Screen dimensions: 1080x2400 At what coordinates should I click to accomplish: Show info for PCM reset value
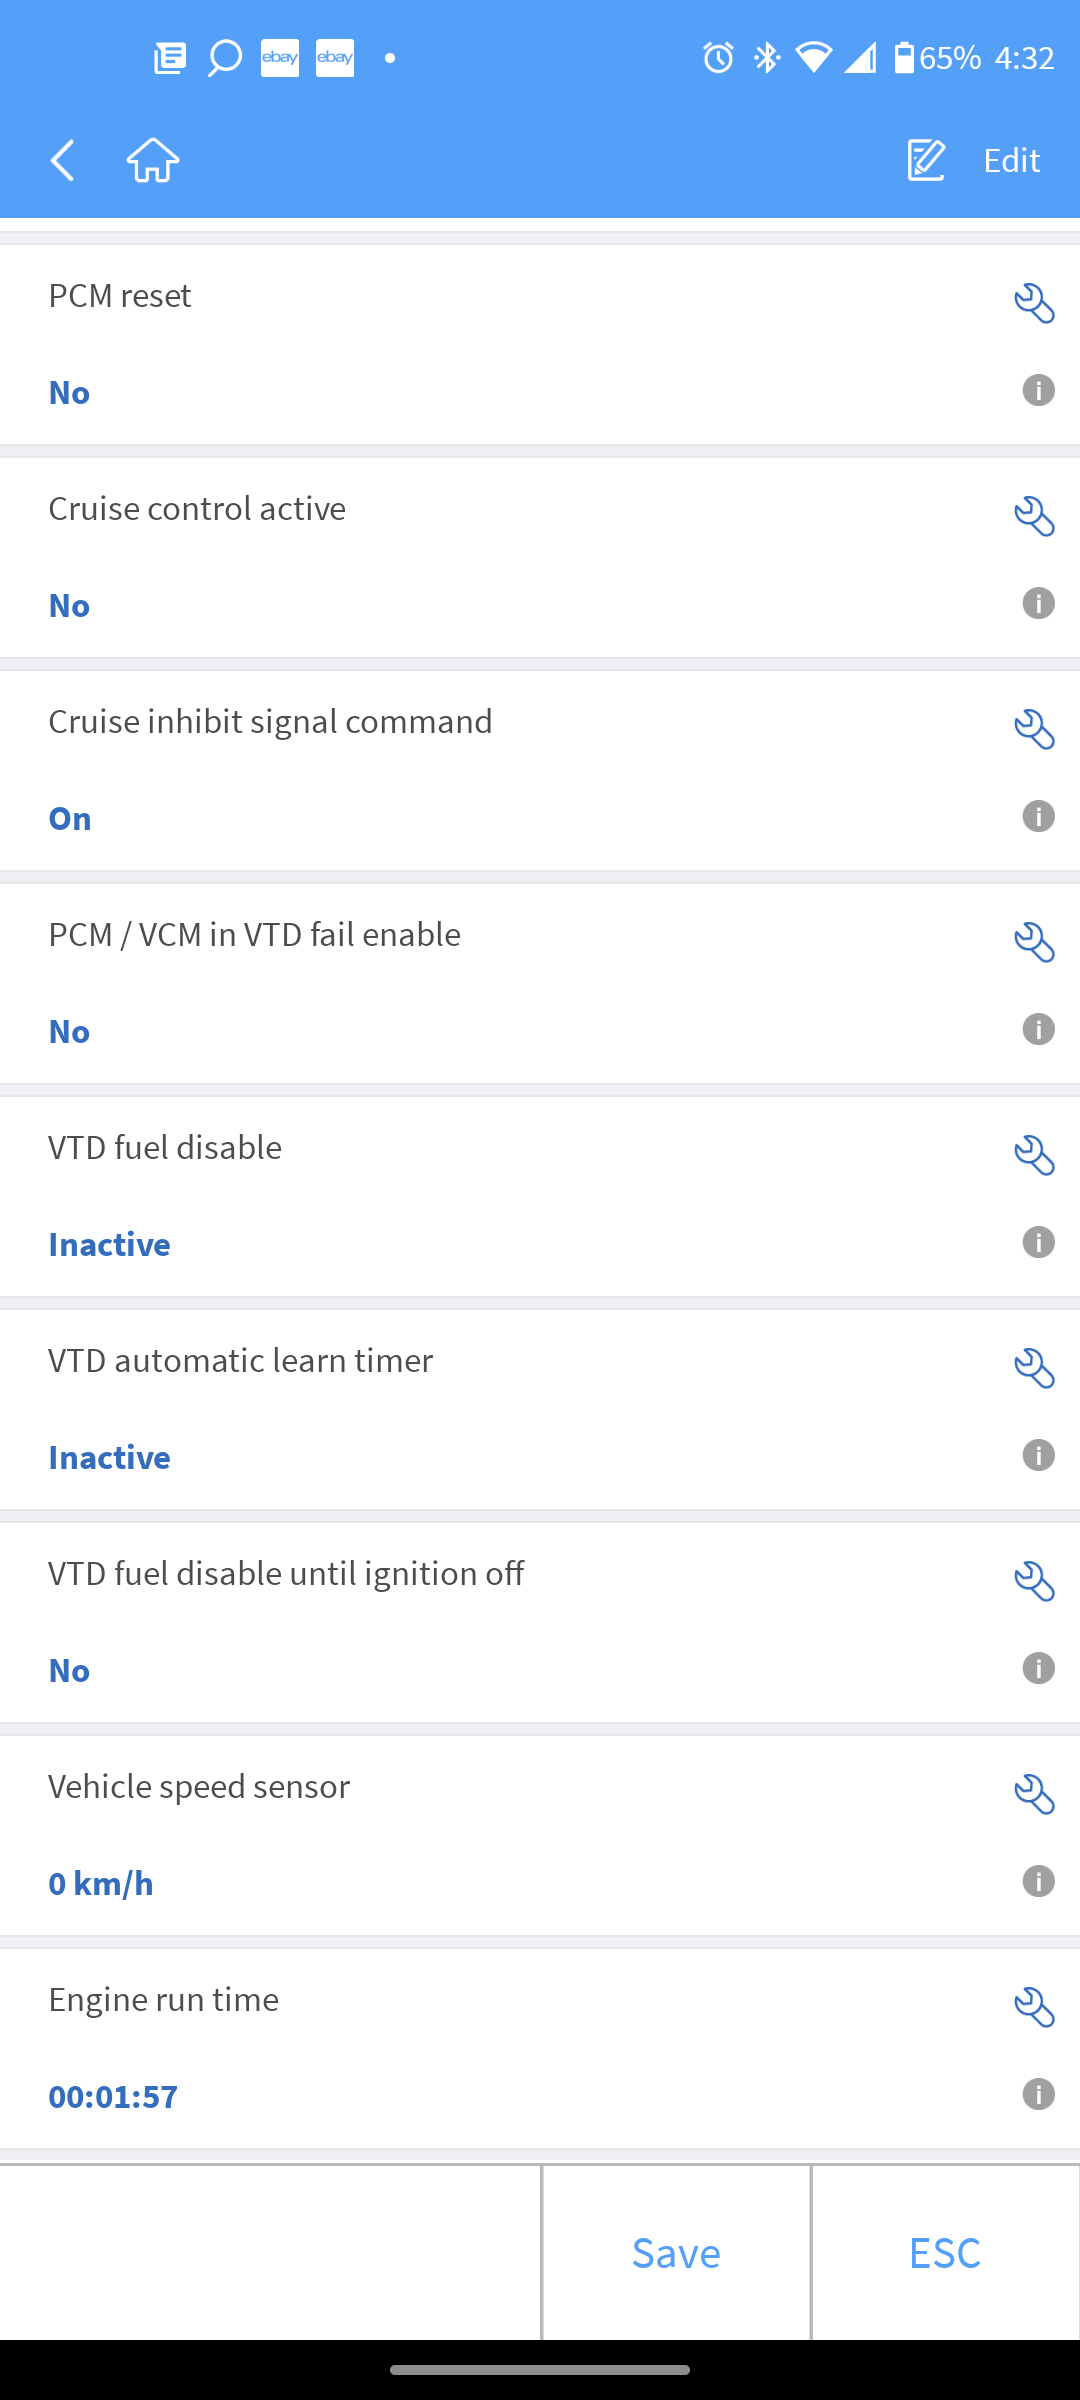[1038, 390]
